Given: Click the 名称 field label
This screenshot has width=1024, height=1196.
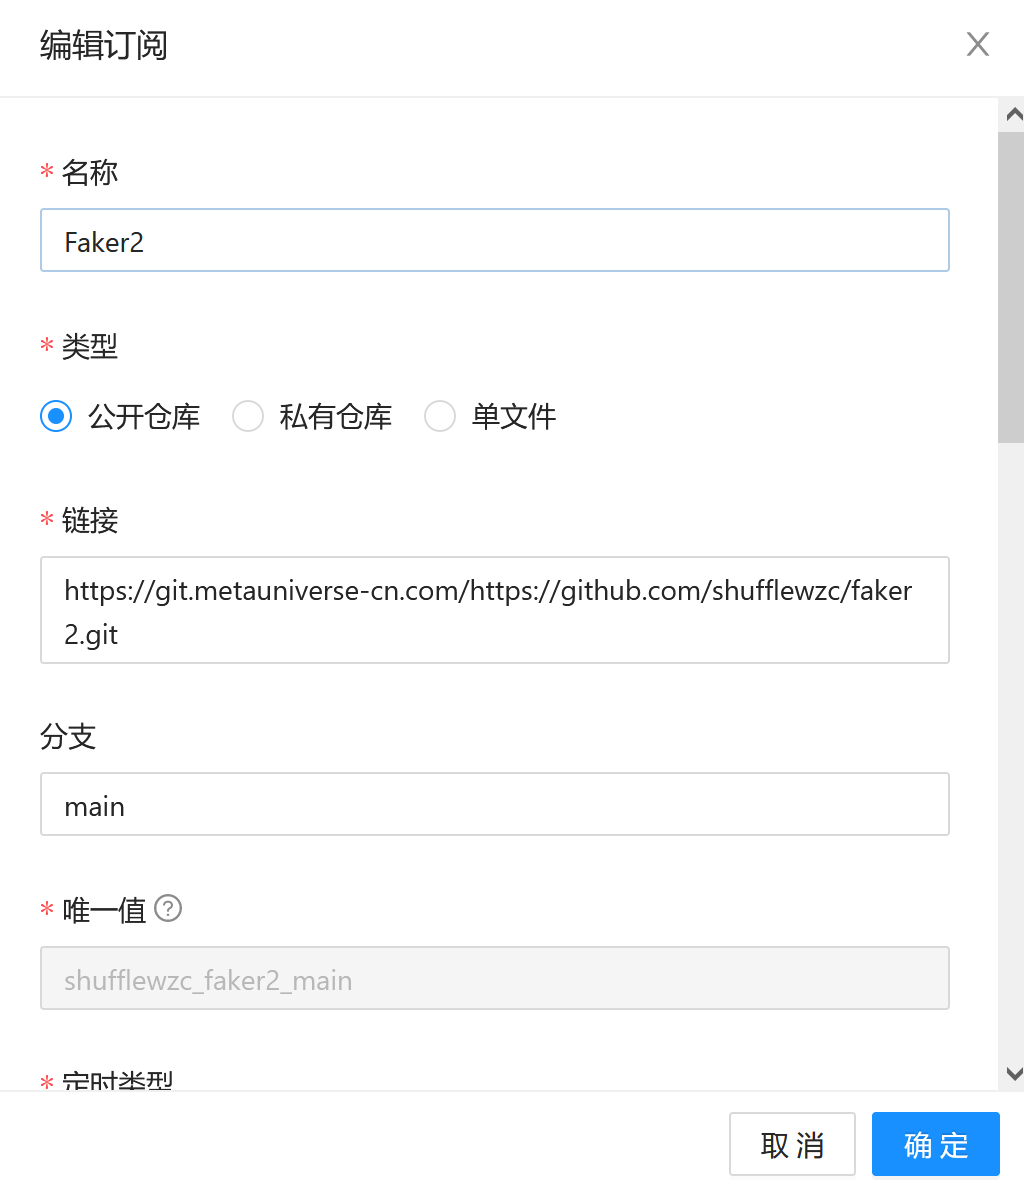Looking at the screenshot, I should click(x=90, y=173).
